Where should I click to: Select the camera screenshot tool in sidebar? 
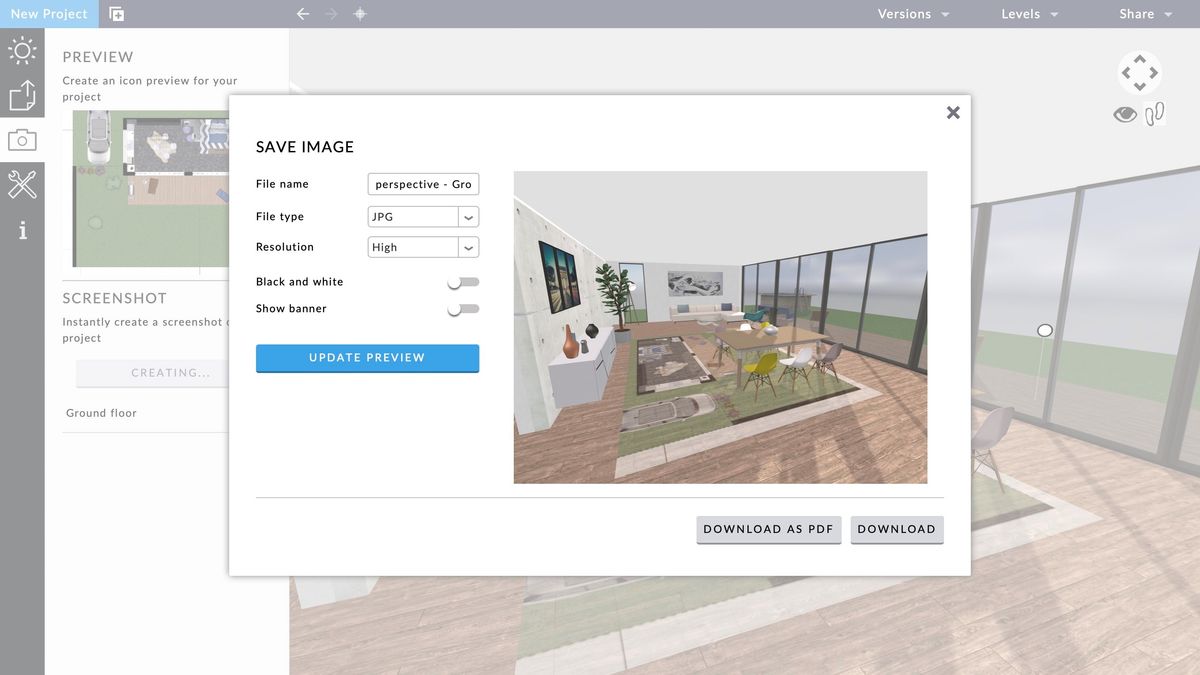click(22, 139)
